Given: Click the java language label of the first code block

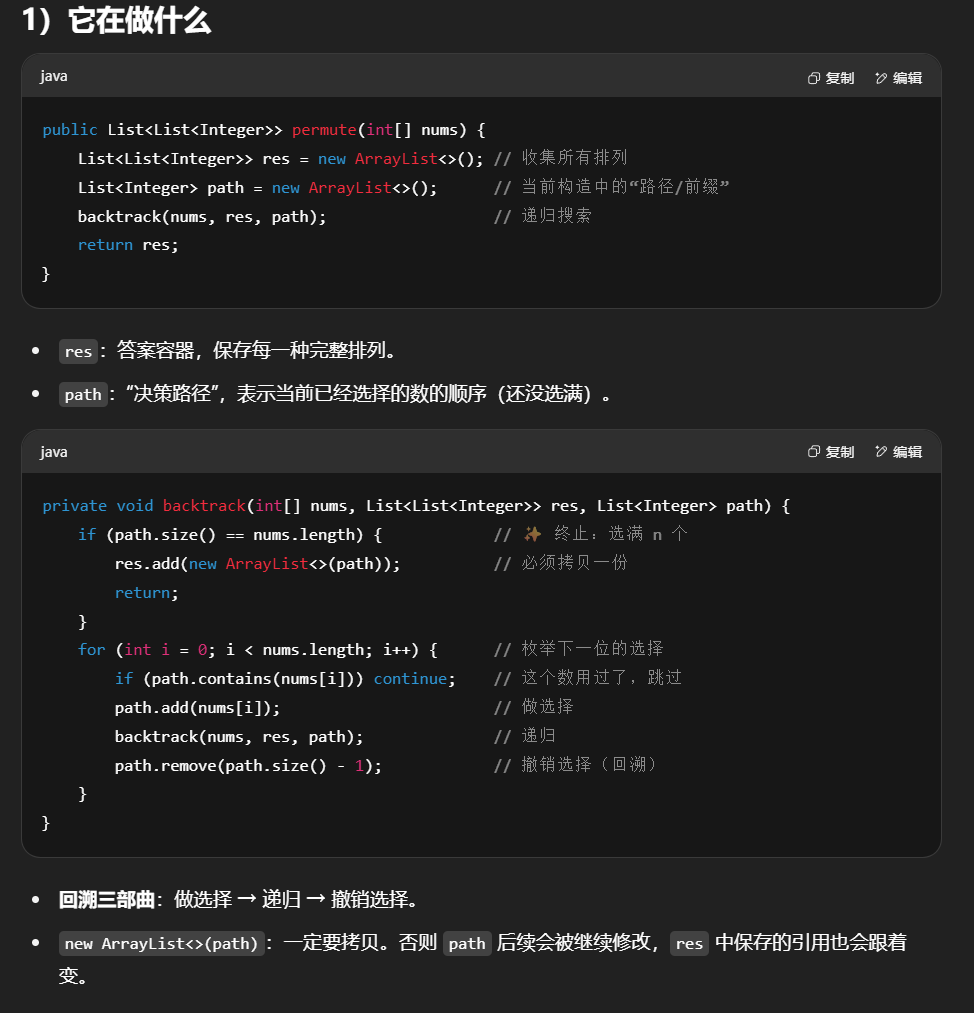Looking at the screenshot, I should pos(54,77).
